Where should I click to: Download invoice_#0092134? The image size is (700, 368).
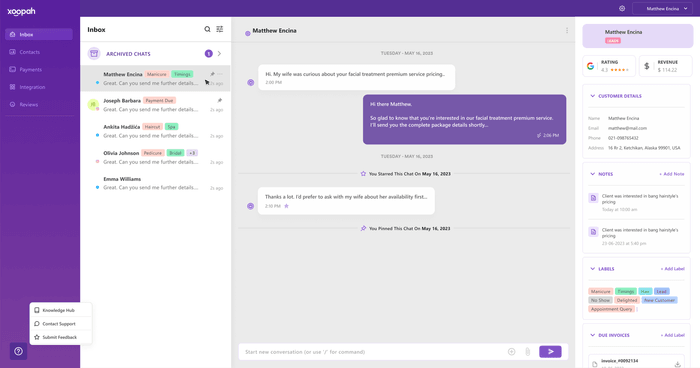(x=677, y=364)
